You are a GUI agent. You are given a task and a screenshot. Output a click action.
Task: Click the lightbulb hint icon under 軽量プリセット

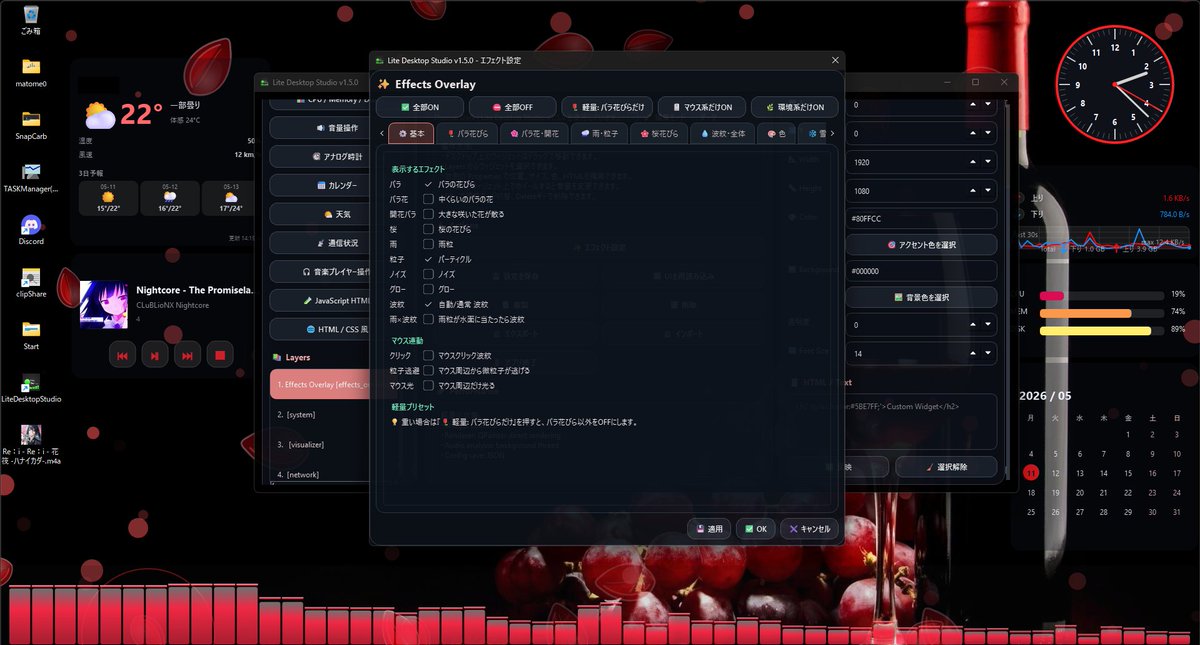395,422
